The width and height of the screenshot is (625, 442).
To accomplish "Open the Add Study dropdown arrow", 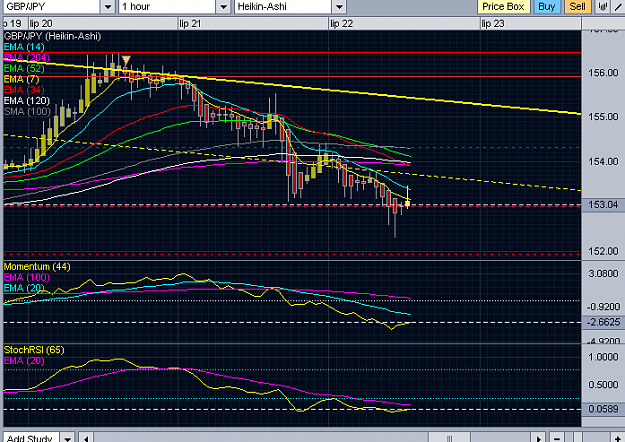I will [68, 437].
